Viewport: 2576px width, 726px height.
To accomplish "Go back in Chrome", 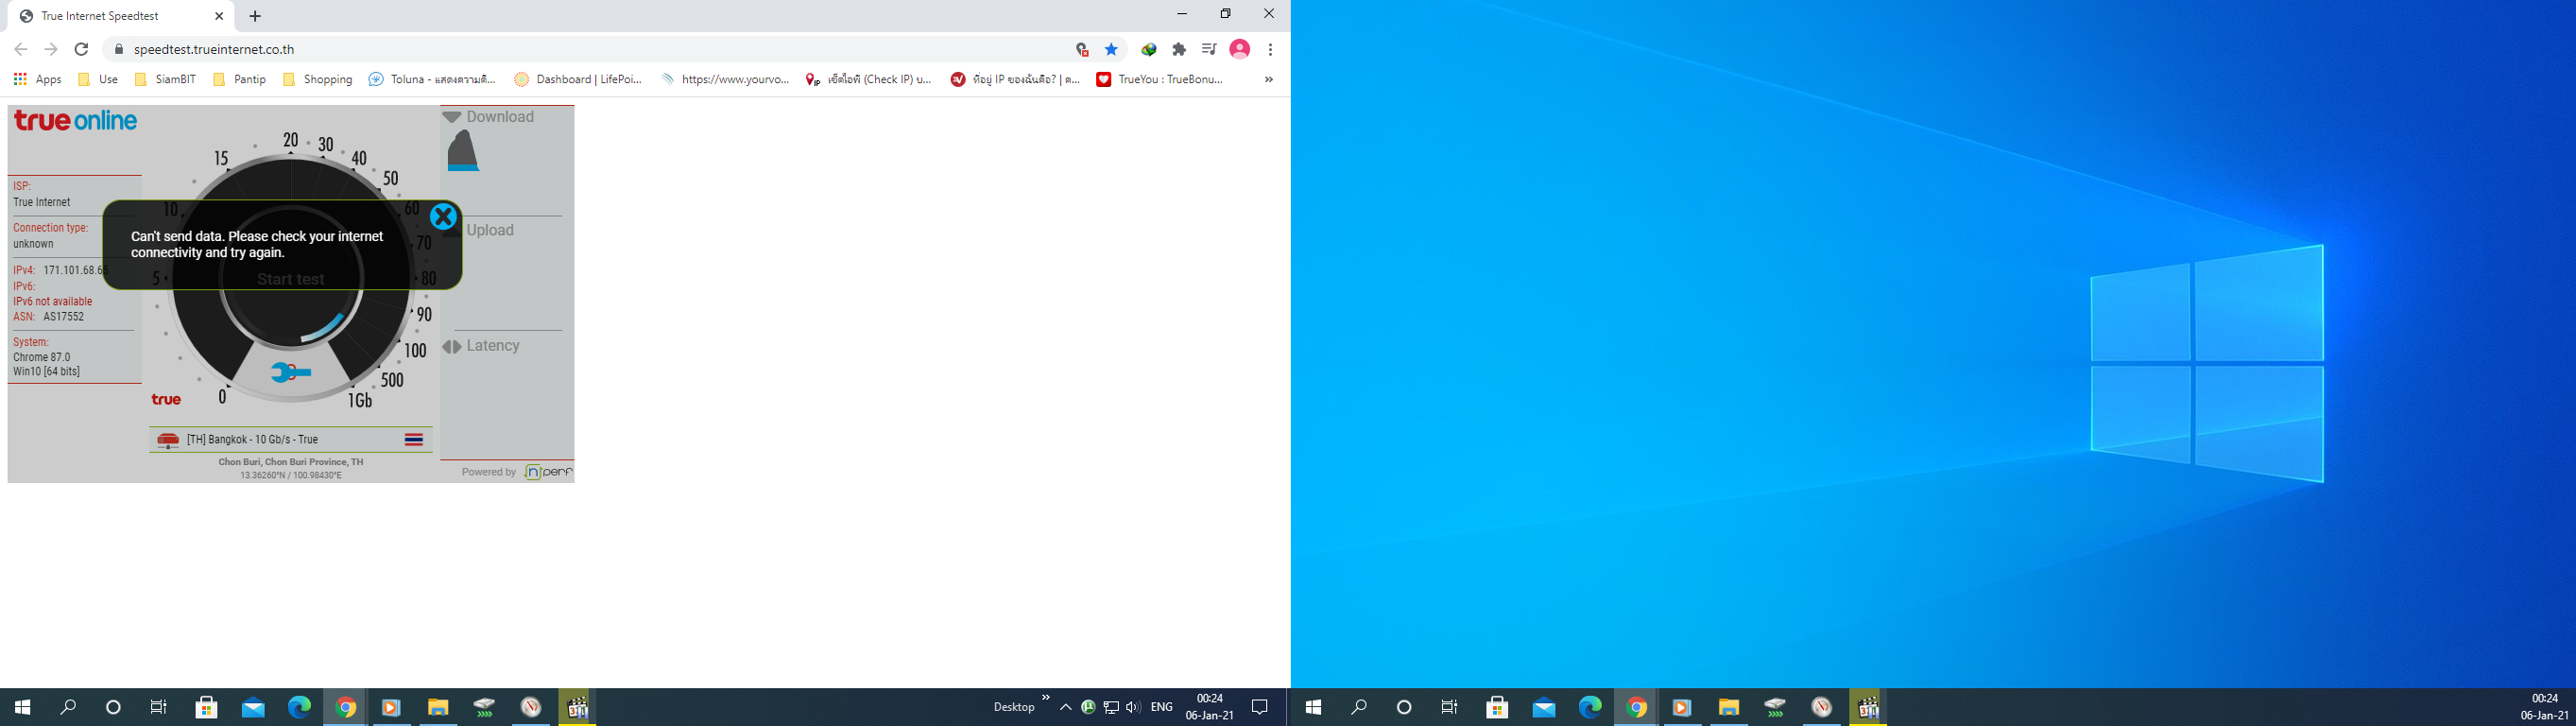I will click(20, 49).
